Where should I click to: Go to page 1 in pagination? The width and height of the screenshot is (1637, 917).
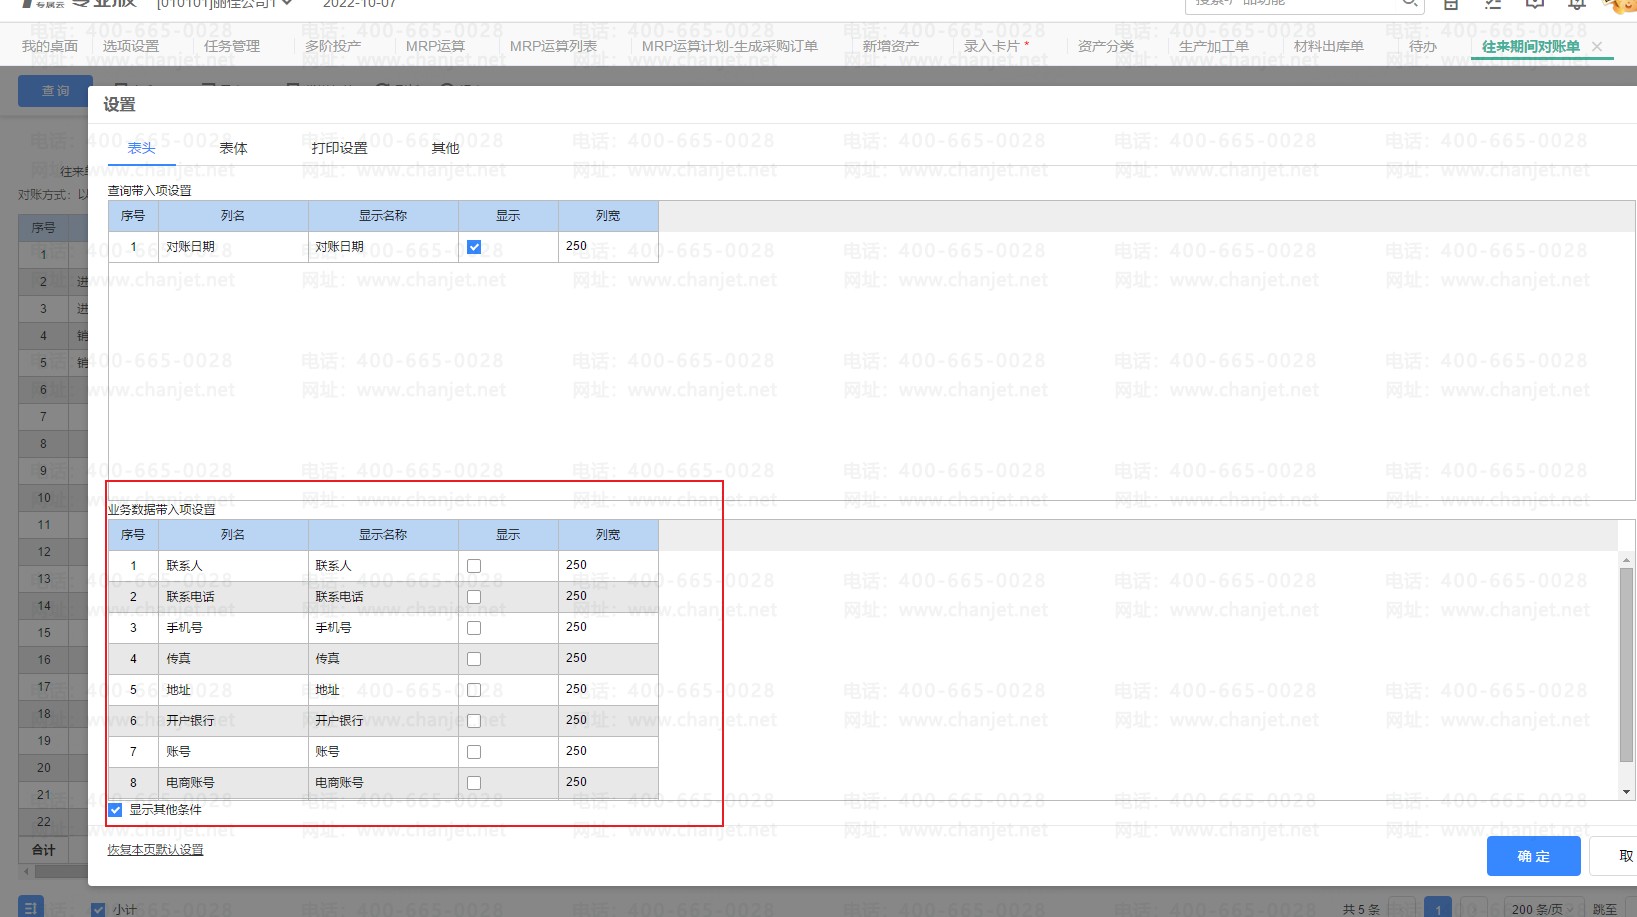click(1438, 909)
